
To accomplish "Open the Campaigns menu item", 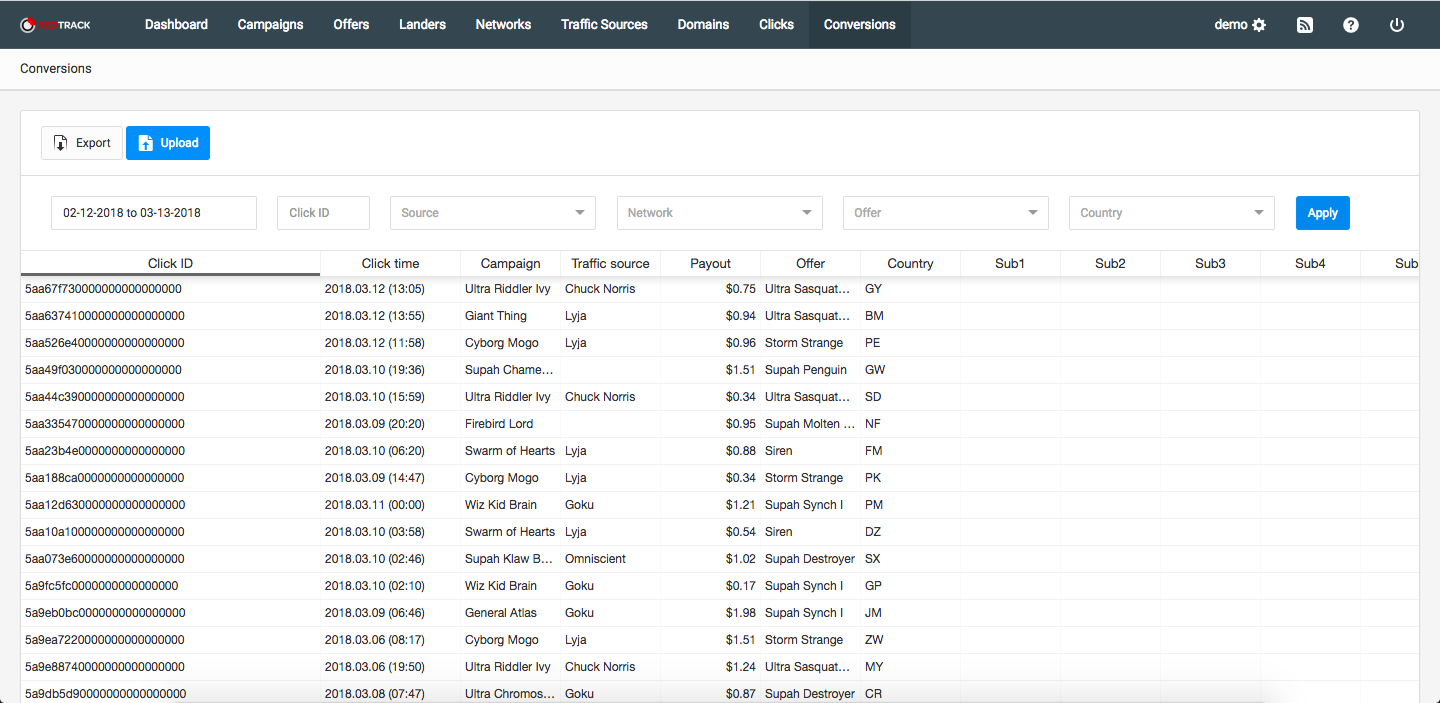I will click(x=270, y=25).
